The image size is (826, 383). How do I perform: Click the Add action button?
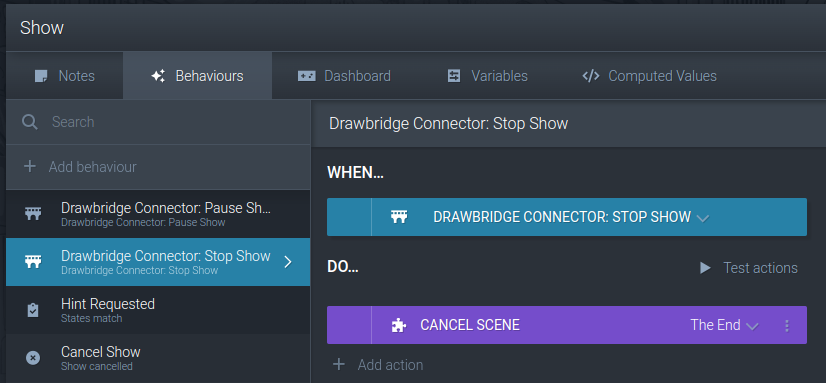(x=378, y=365)
